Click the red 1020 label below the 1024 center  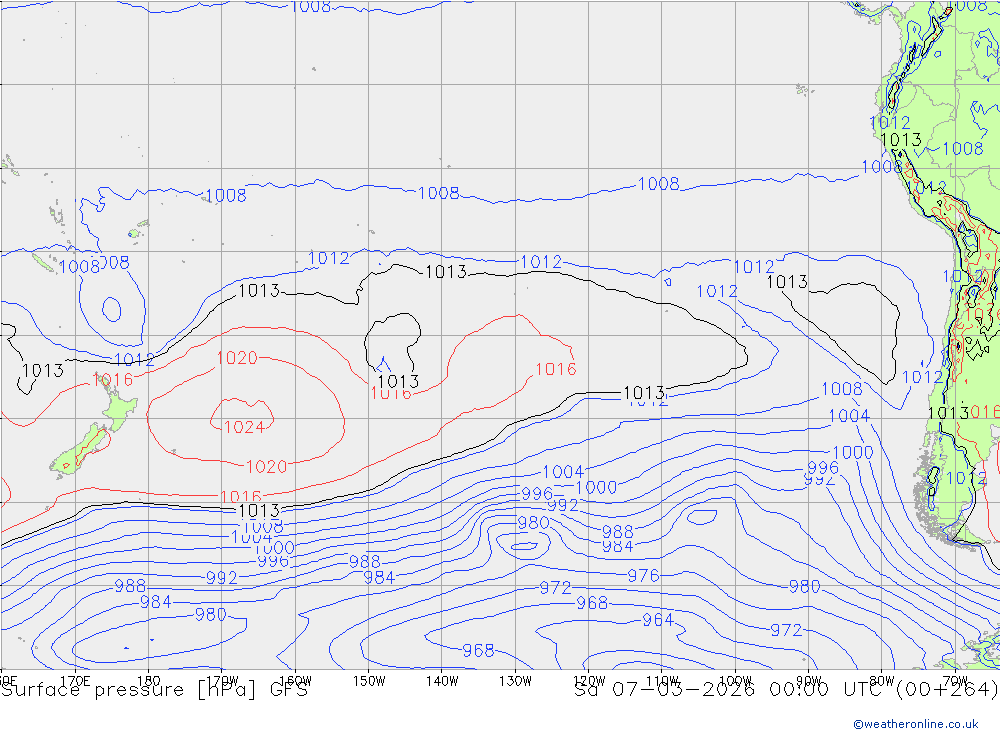[266, 467]
